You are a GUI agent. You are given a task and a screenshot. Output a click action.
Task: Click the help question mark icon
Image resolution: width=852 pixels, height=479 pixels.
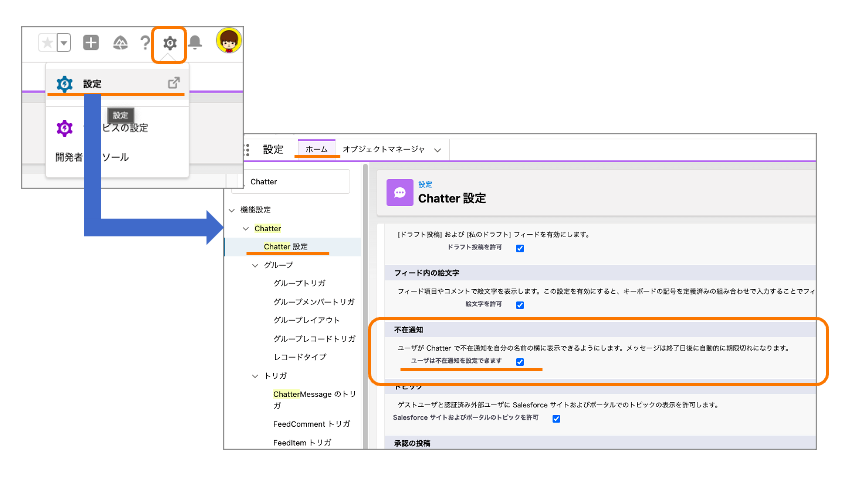coord(145,42)
